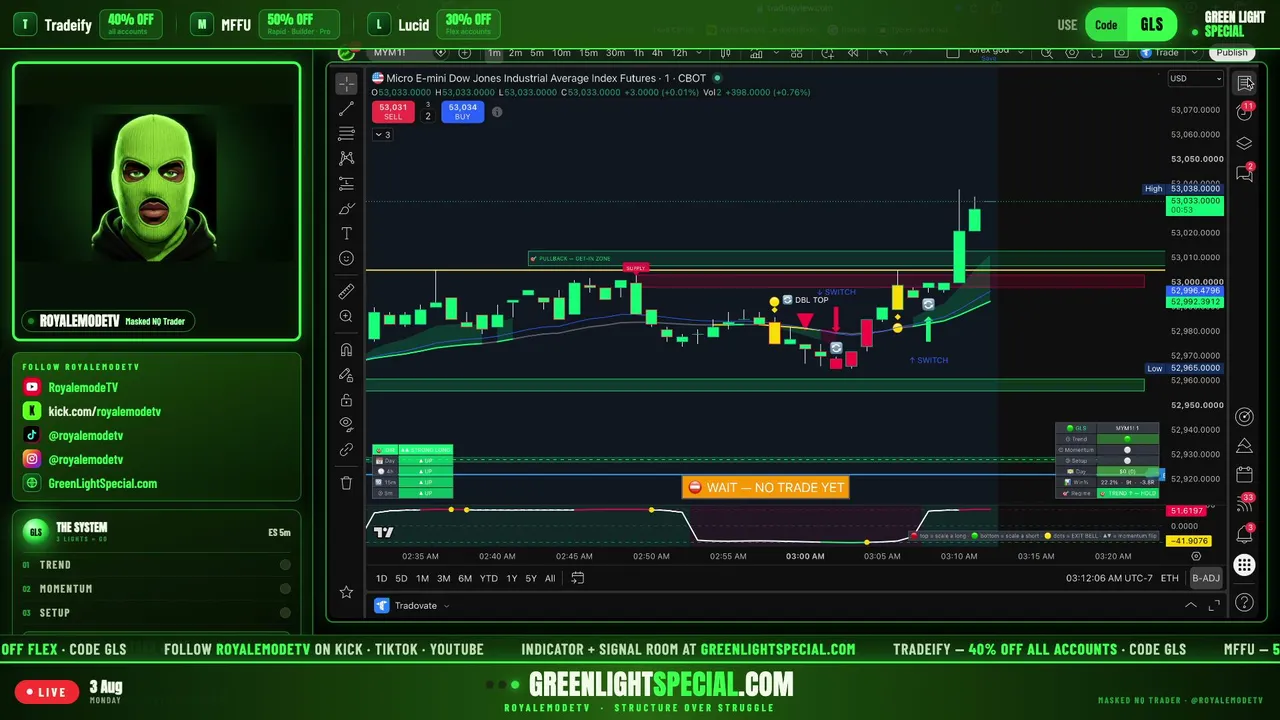Viewport: 1280px width, 720px height.
Task: Click the Publish button
Action: point(1231,53)
